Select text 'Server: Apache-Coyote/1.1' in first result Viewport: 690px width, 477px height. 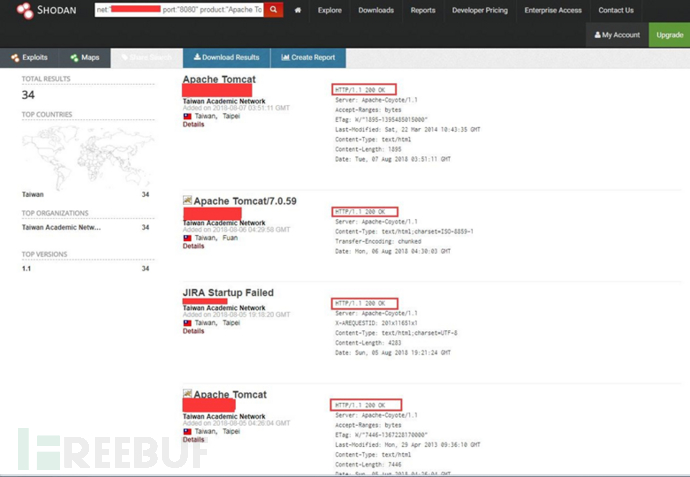(376, 100)
